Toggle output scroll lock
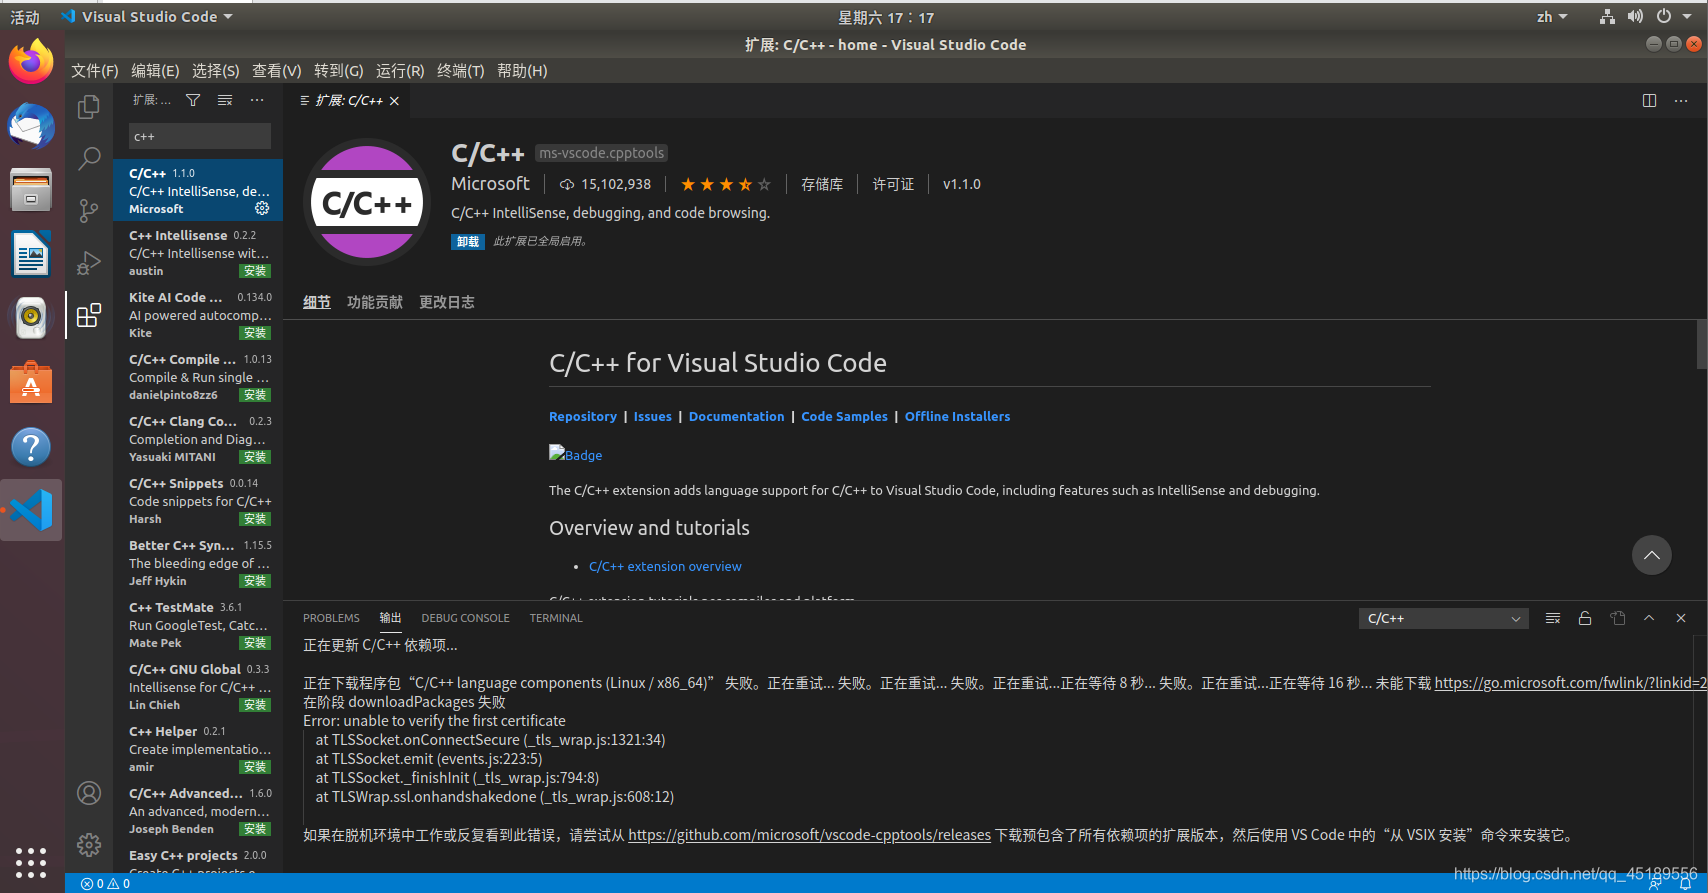 (x=1585, y=618)
